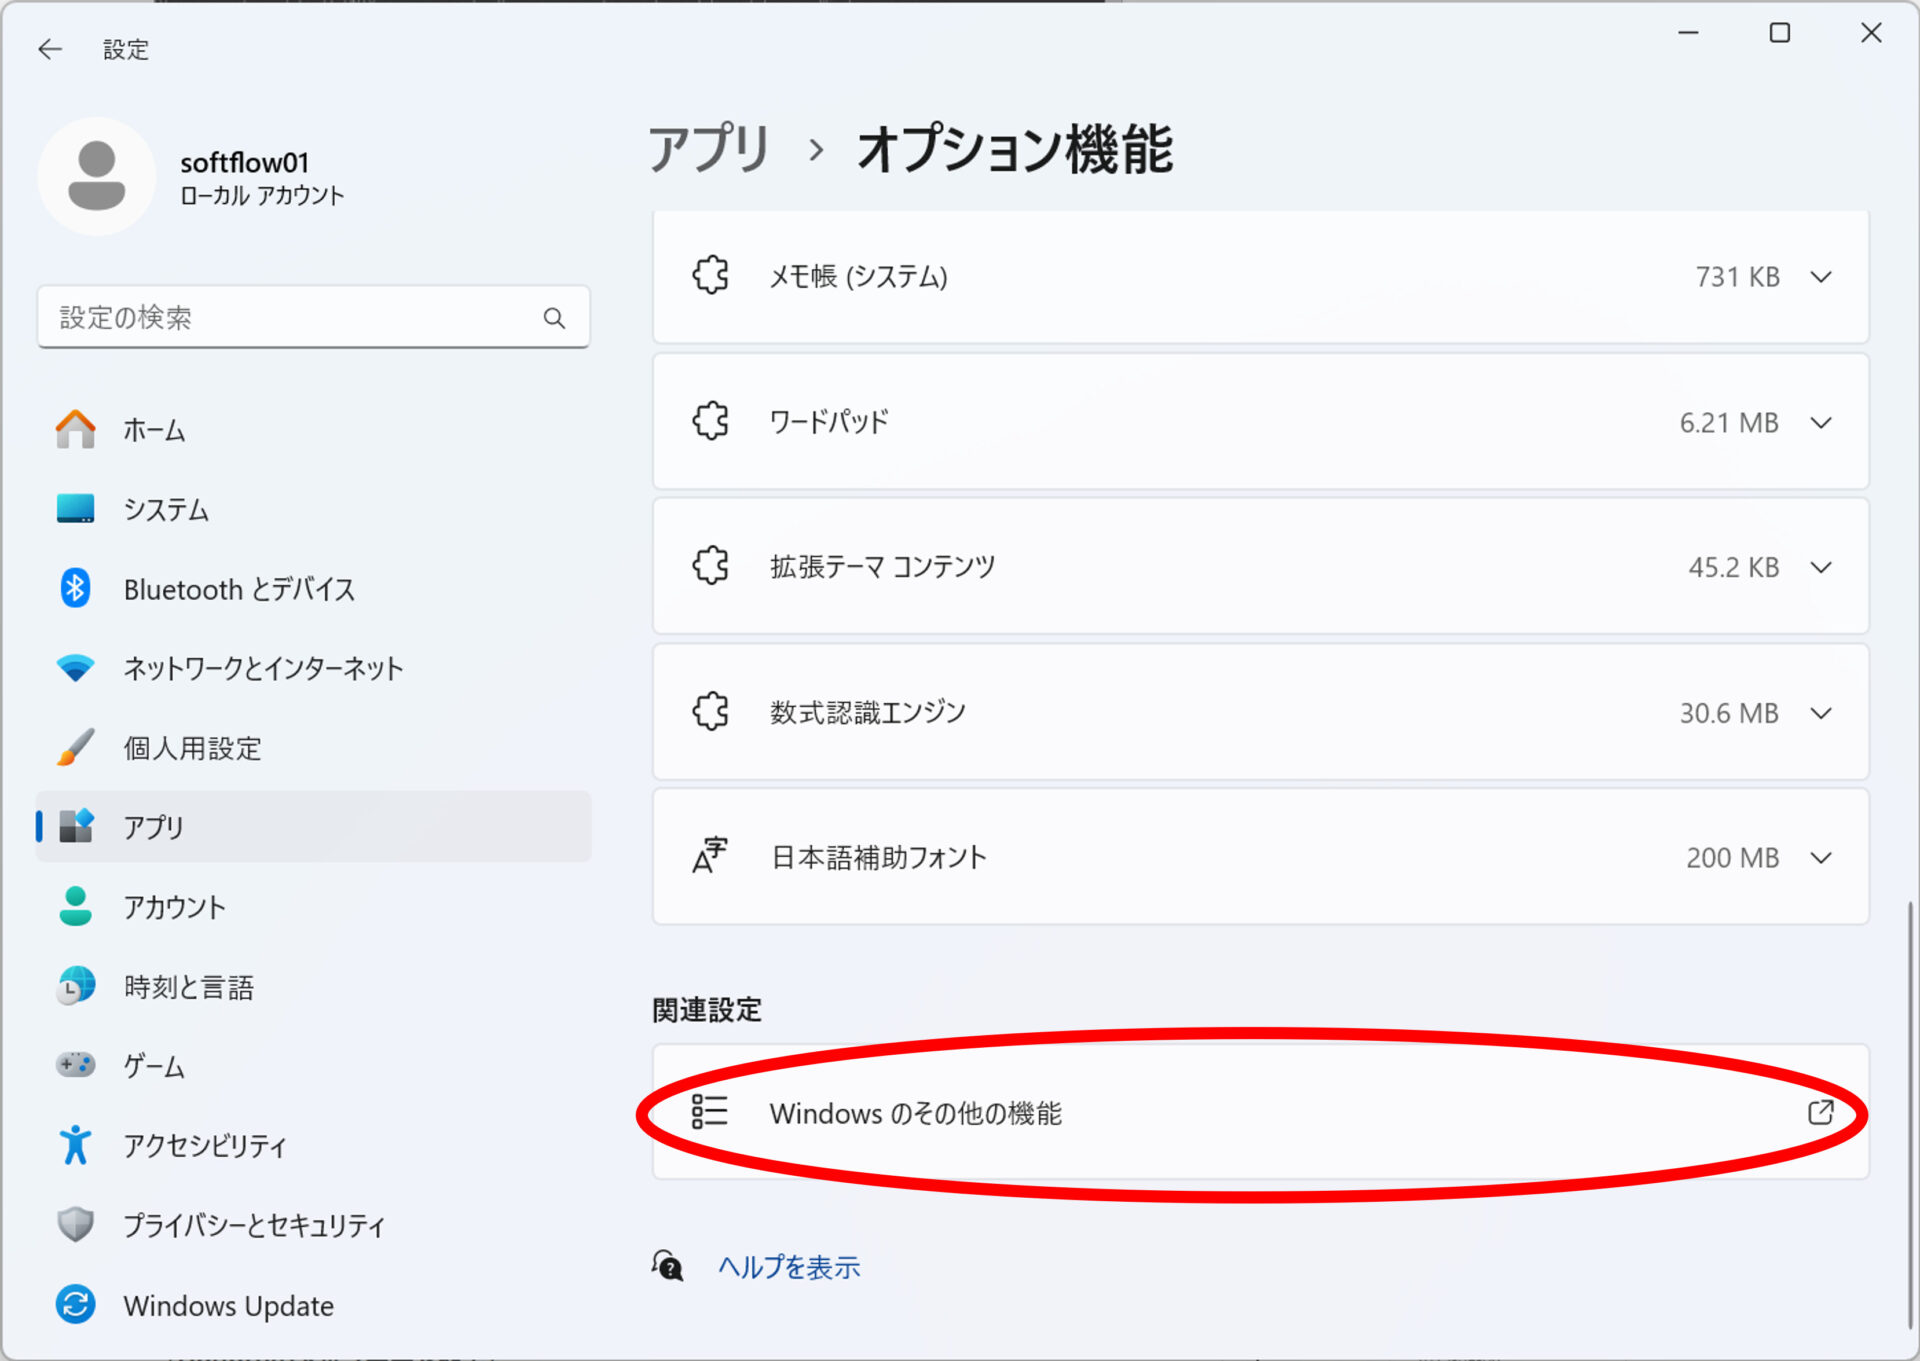Click the 6.21 MB size value
The width and height of the screenshot is (1920, 1361).
(1729, 423)
